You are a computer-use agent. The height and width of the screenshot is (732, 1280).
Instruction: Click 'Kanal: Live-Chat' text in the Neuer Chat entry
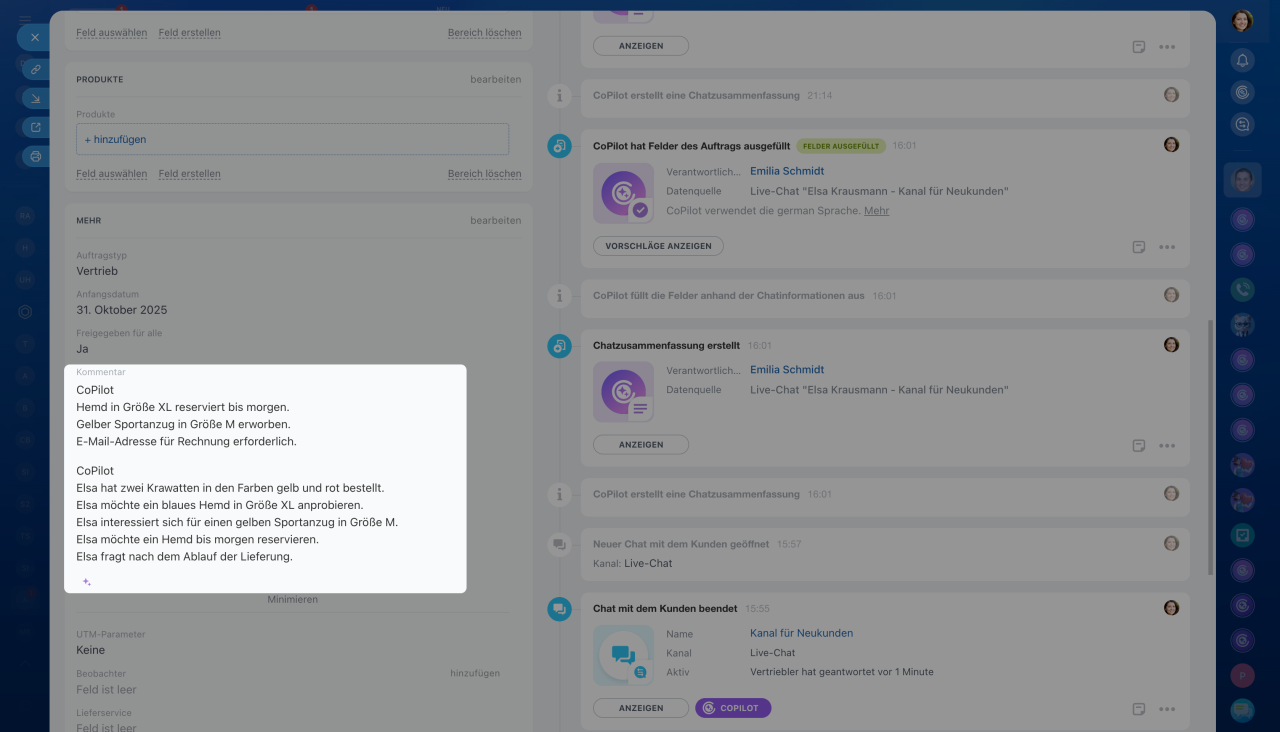click(633, 563)
